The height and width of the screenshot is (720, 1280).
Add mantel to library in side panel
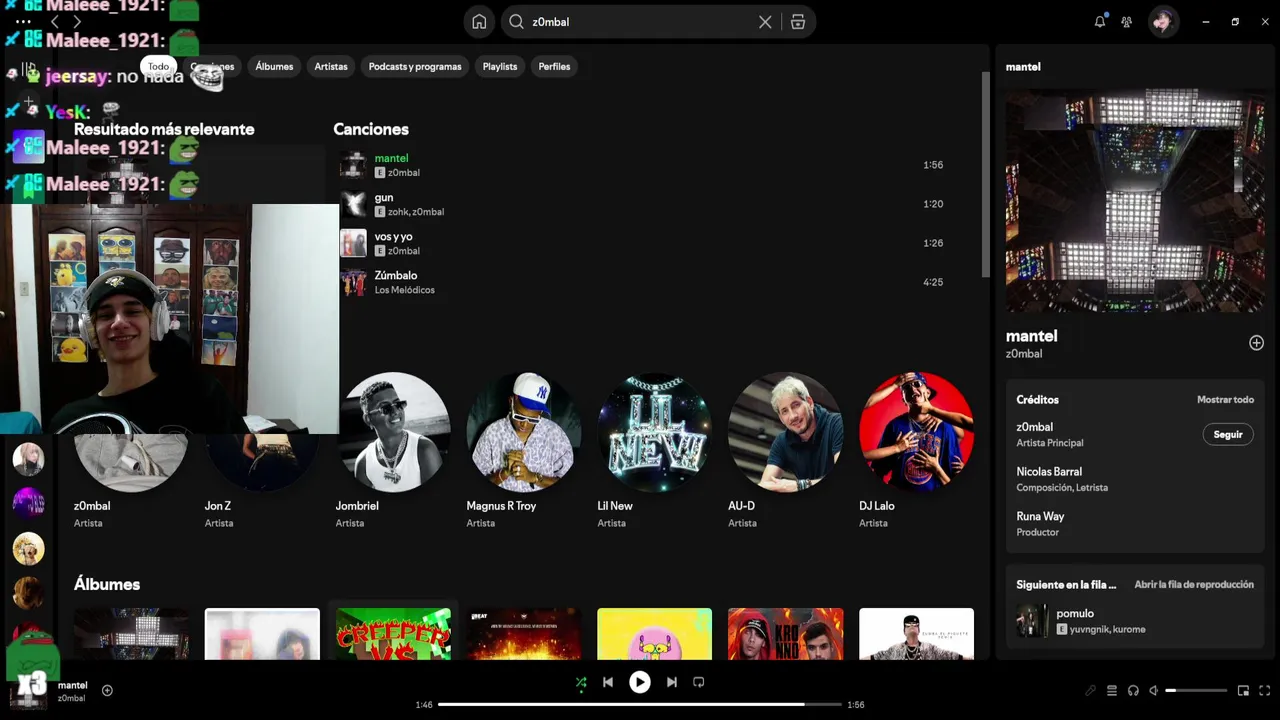point(1256,343)
